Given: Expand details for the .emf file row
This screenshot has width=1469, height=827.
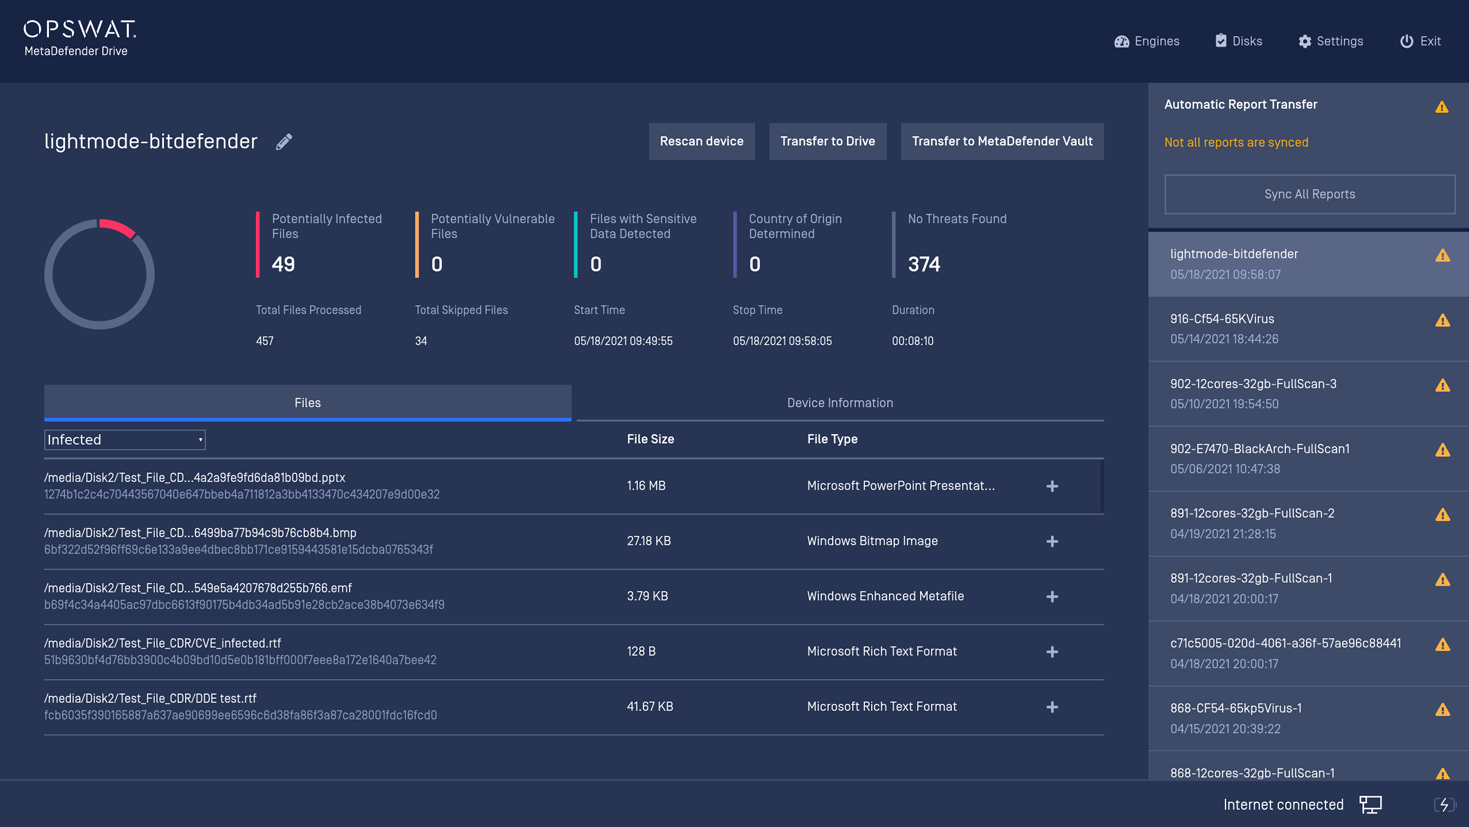Looking at the screenshot, I should pos(1052,596).
